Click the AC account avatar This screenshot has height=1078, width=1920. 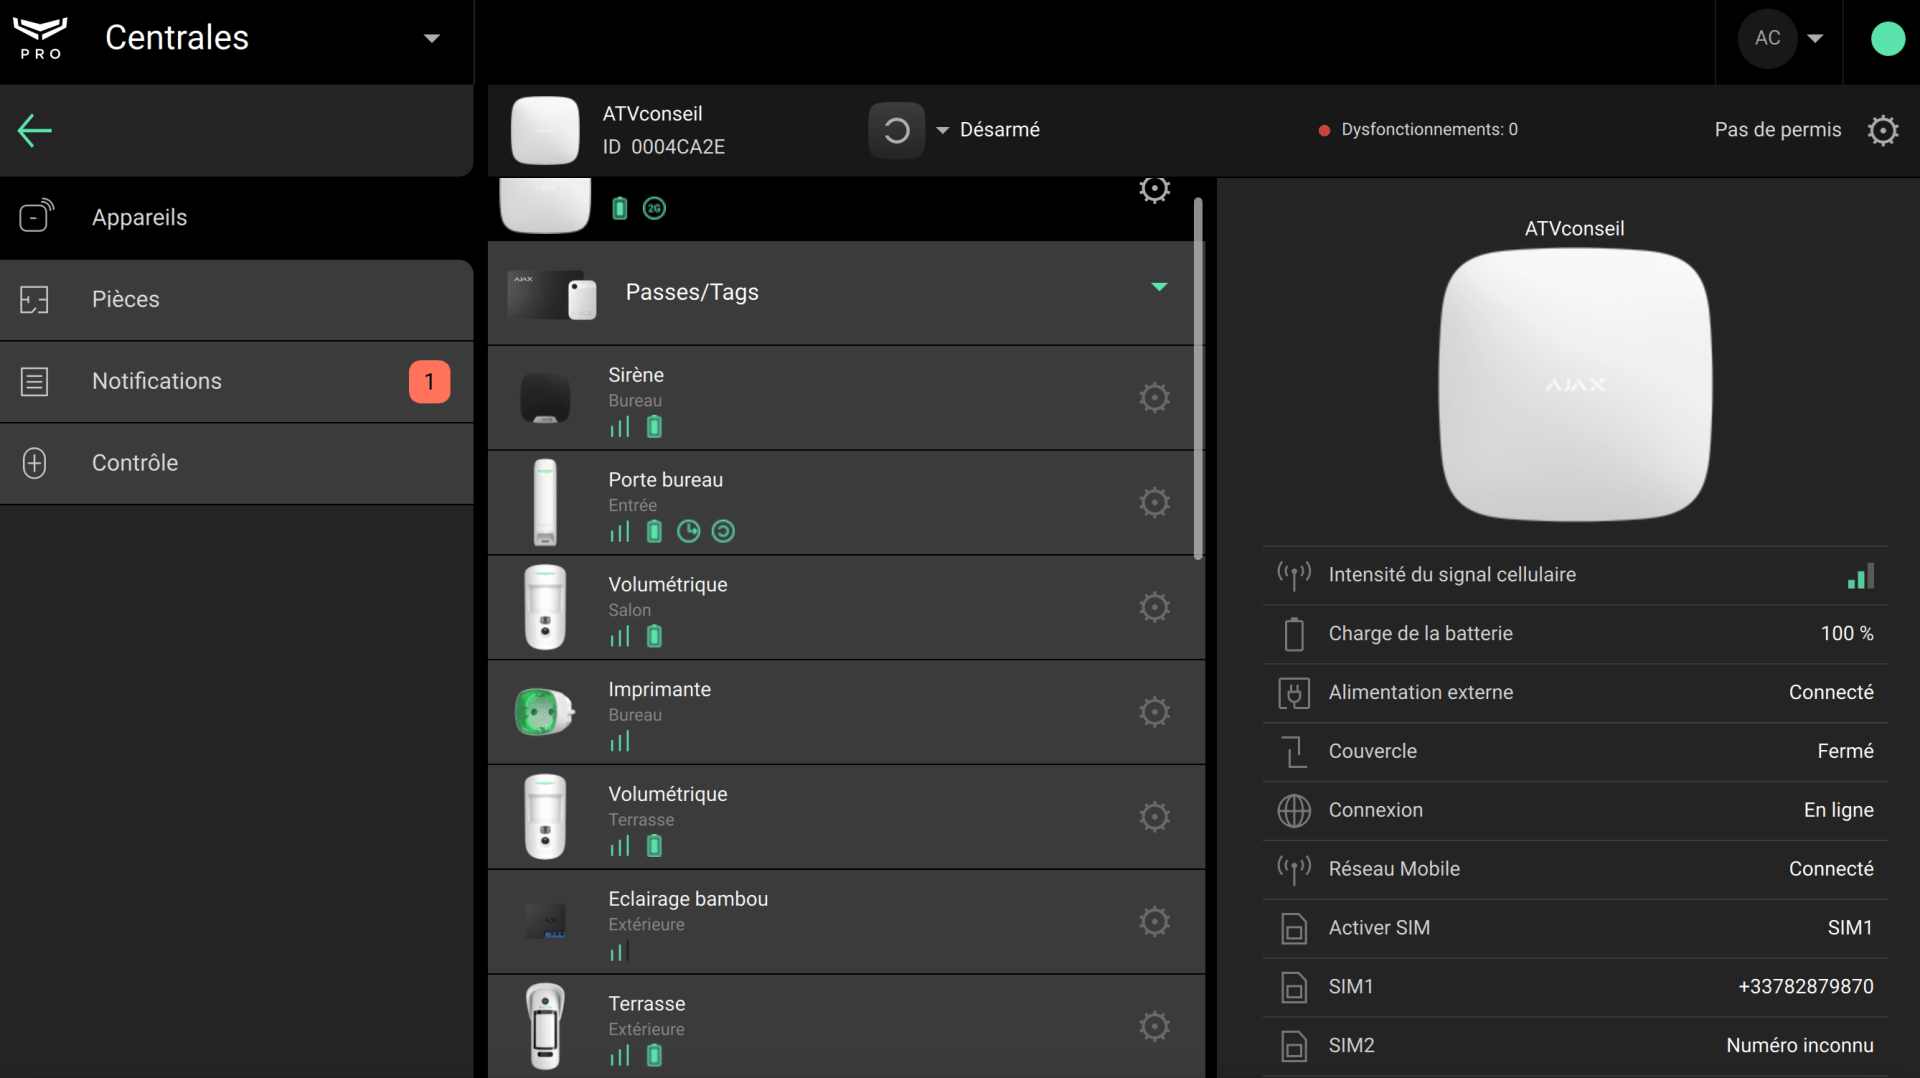tap(1767, 38)
